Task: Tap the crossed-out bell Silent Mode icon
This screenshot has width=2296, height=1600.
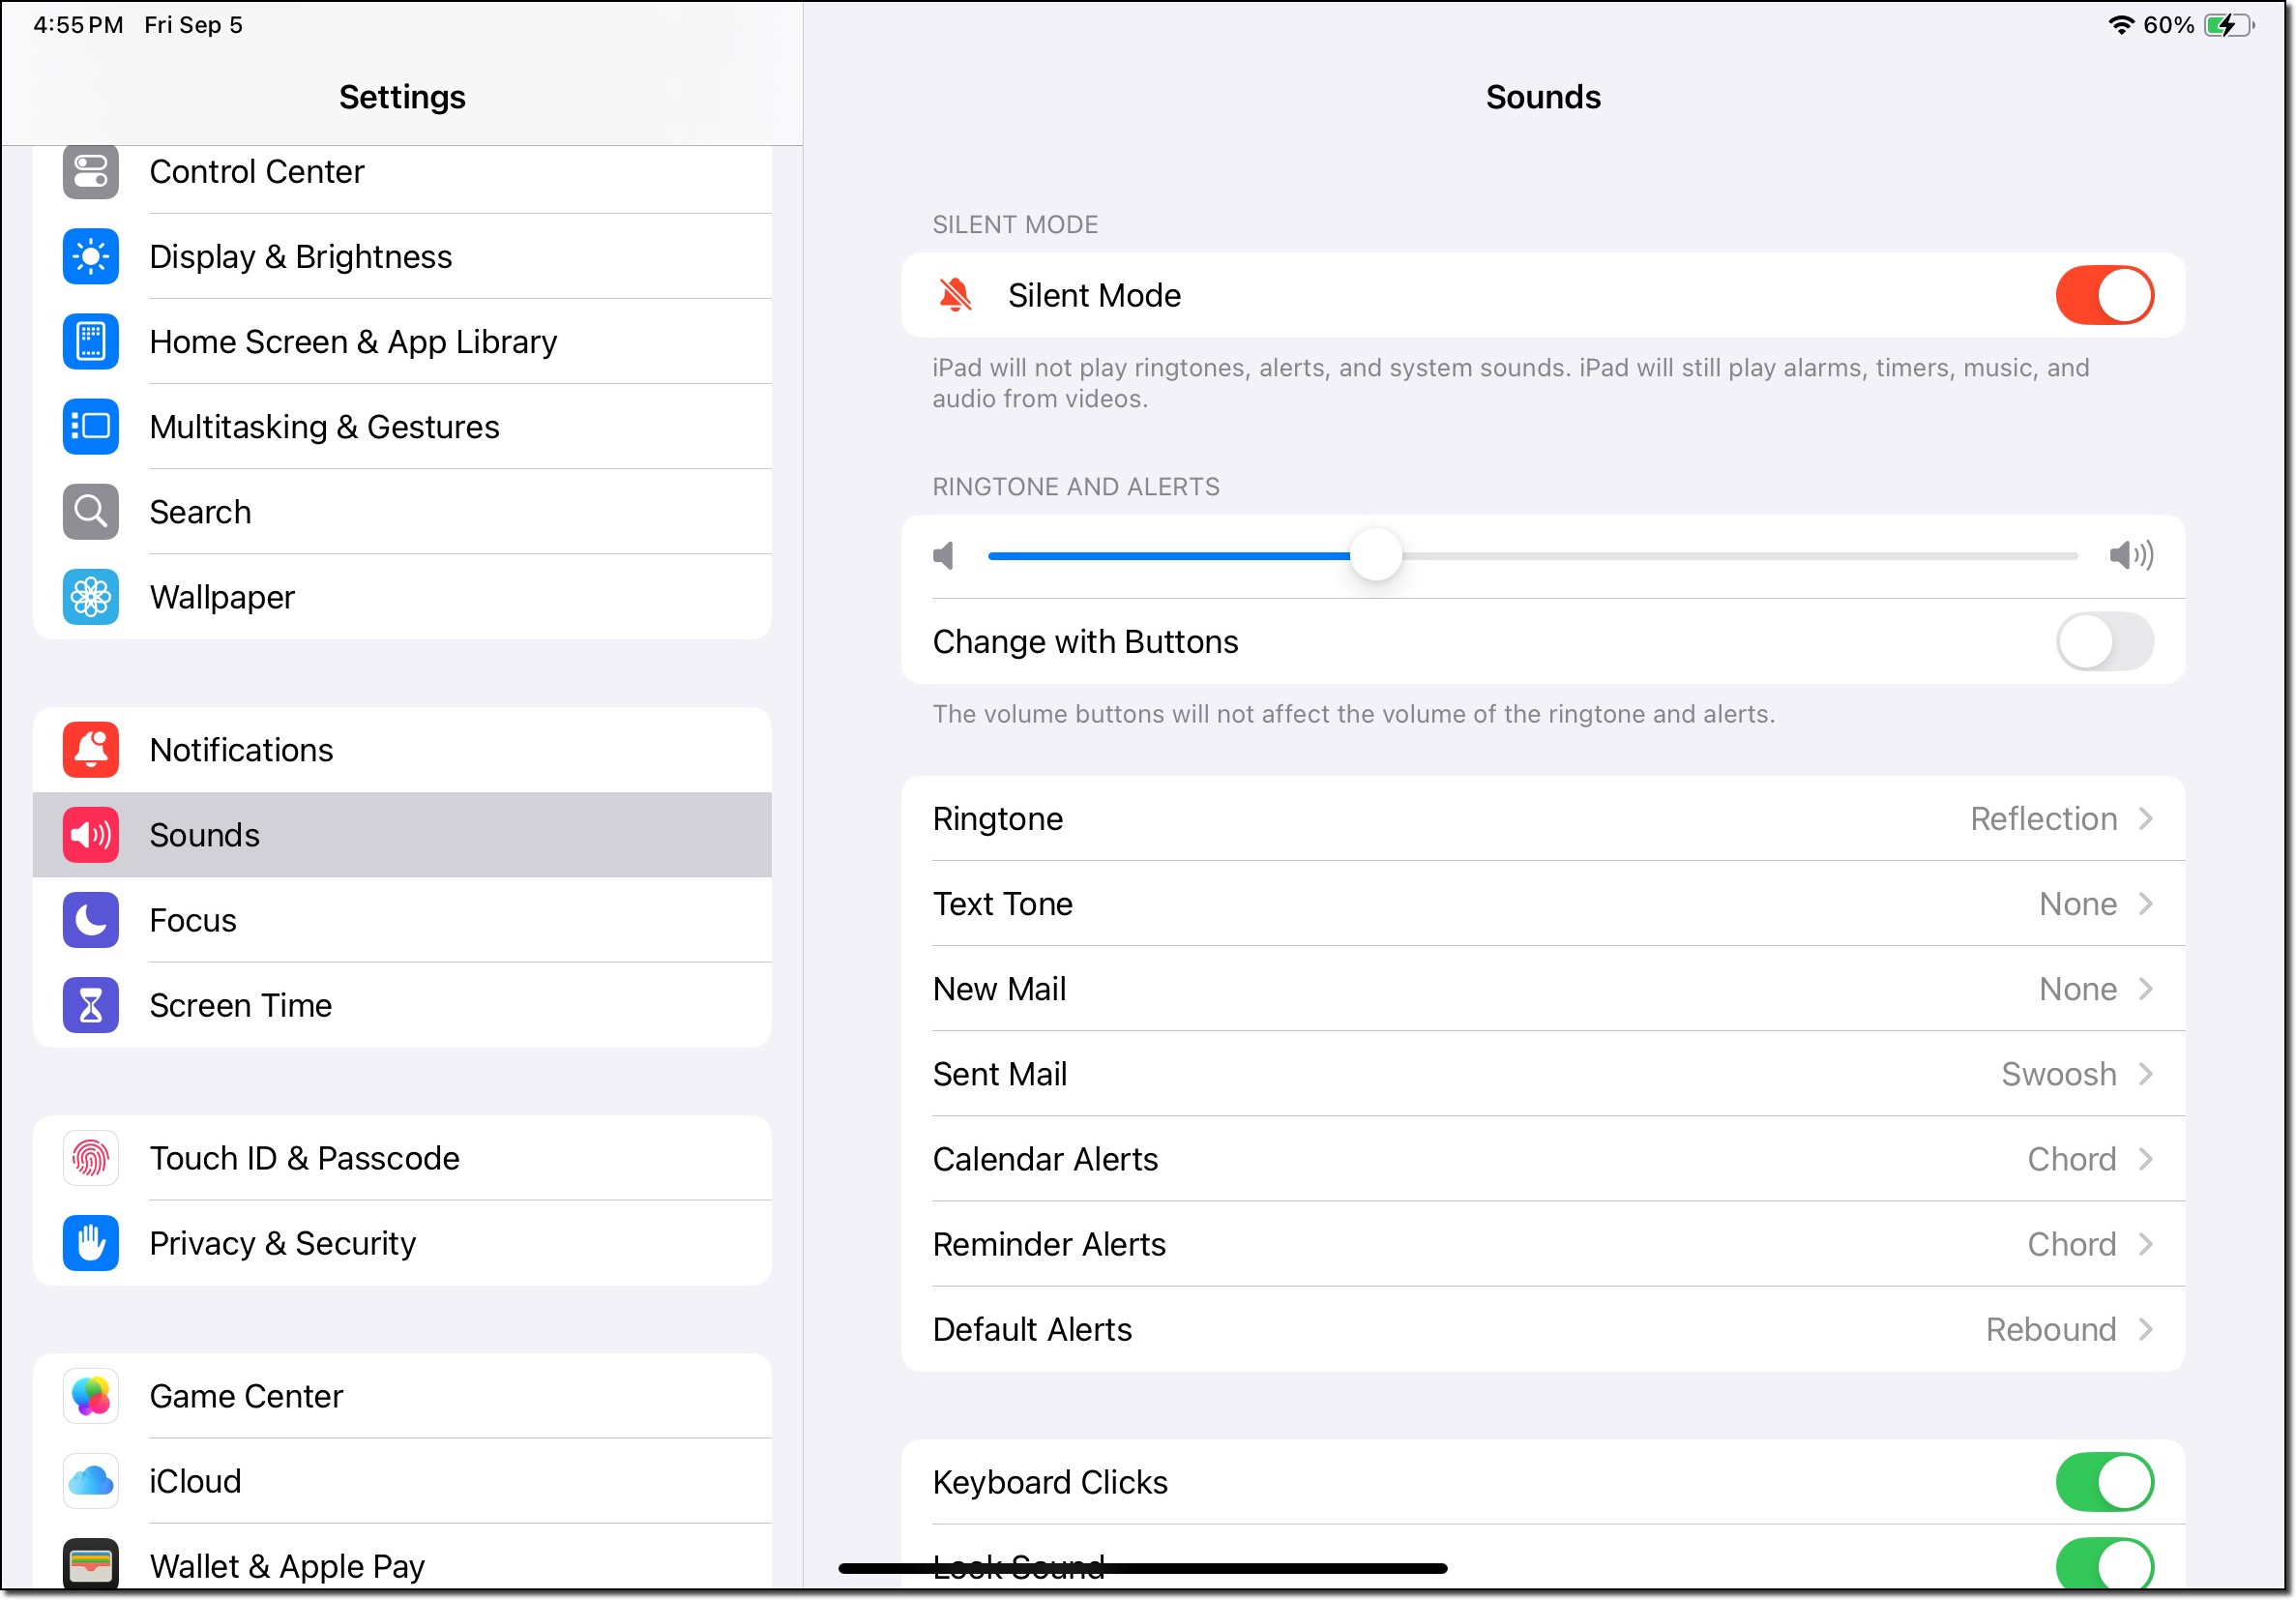Action: tap(955, 295)
